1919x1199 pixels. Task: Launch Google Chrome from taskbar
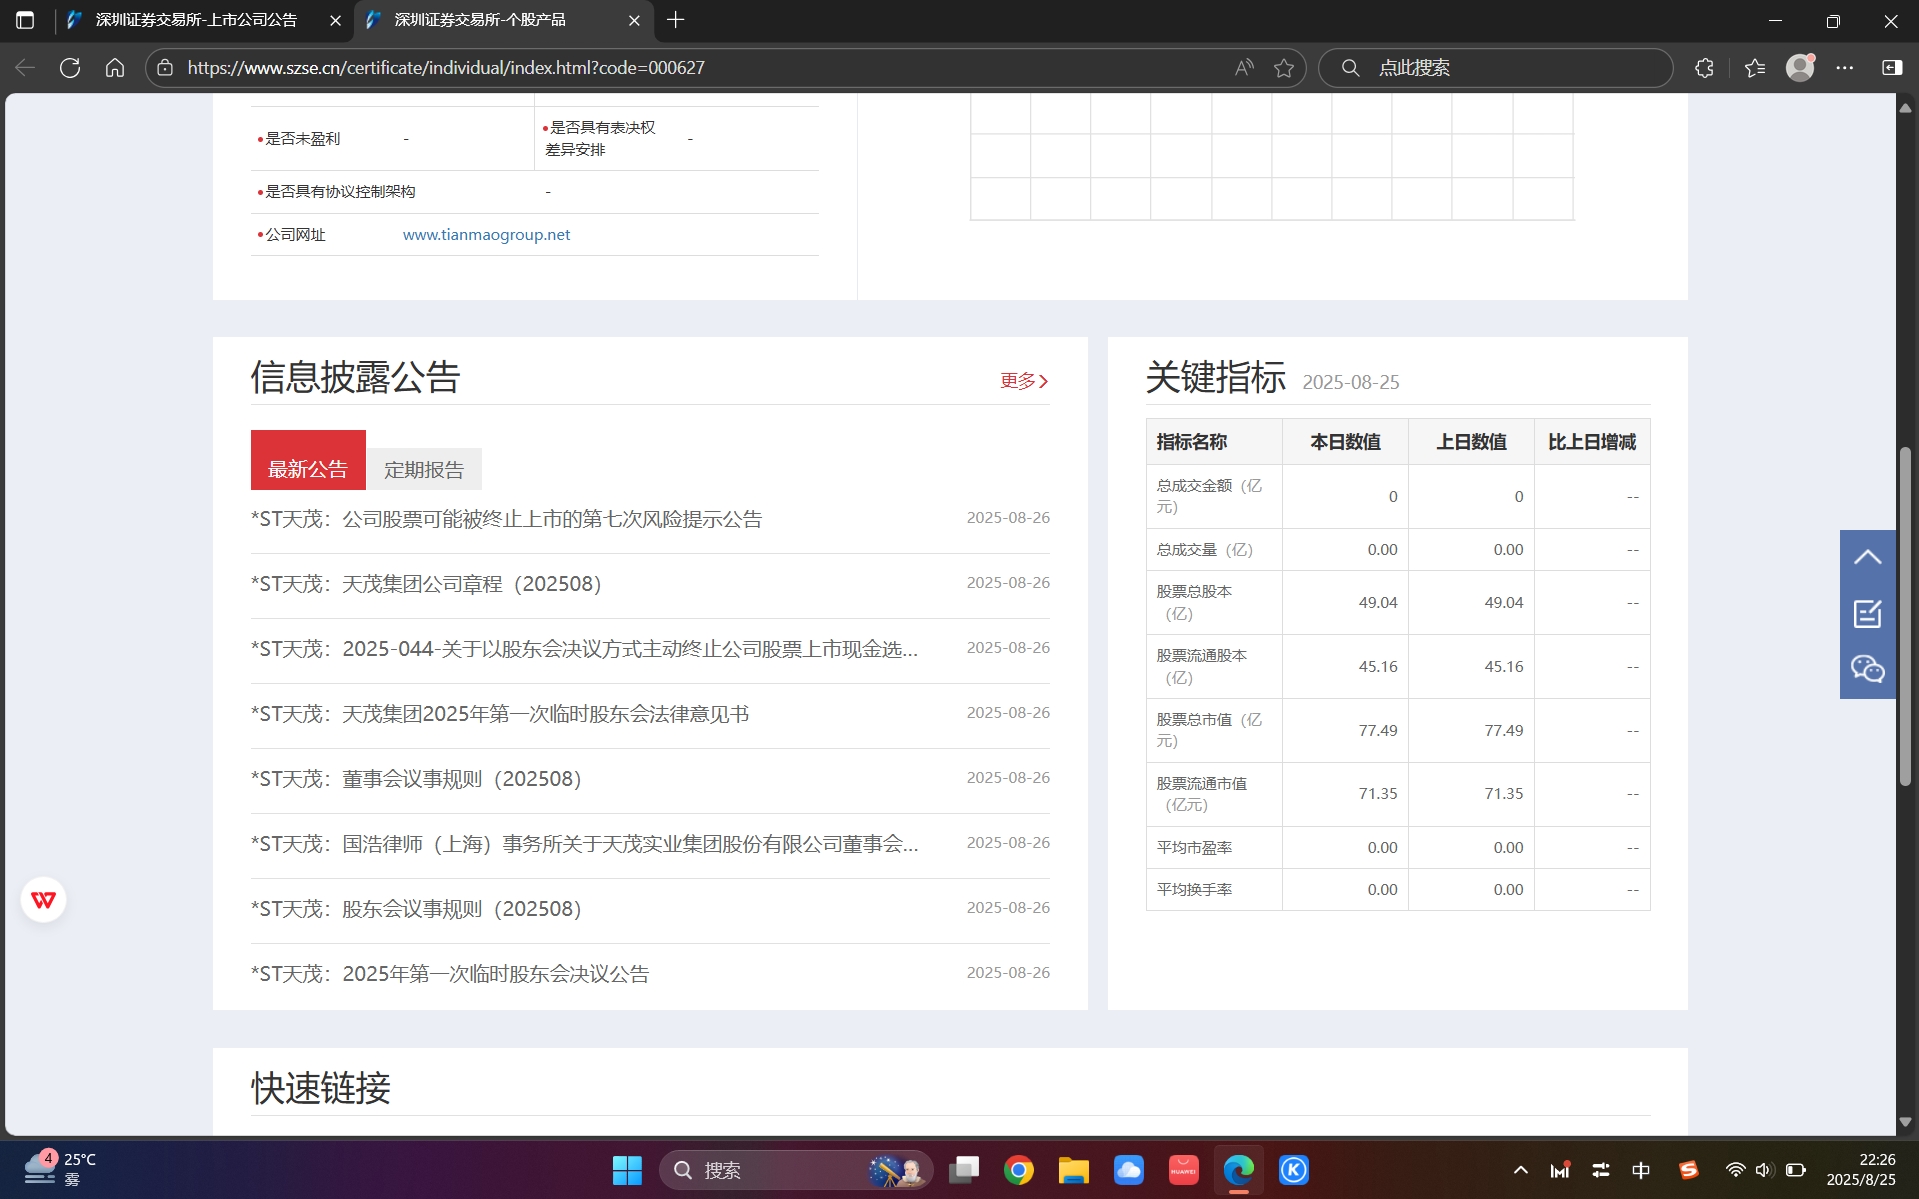point(1019,1170)
